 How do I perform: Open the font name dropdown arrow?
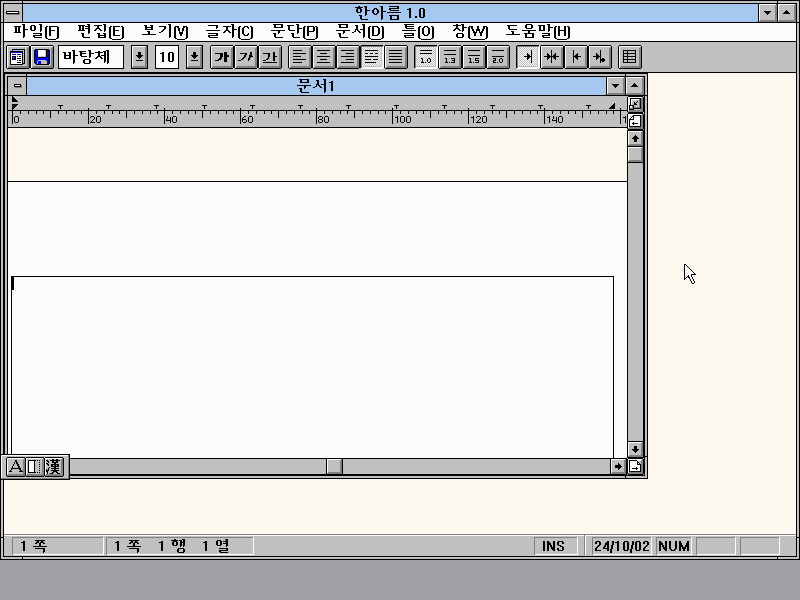[139, 57]
